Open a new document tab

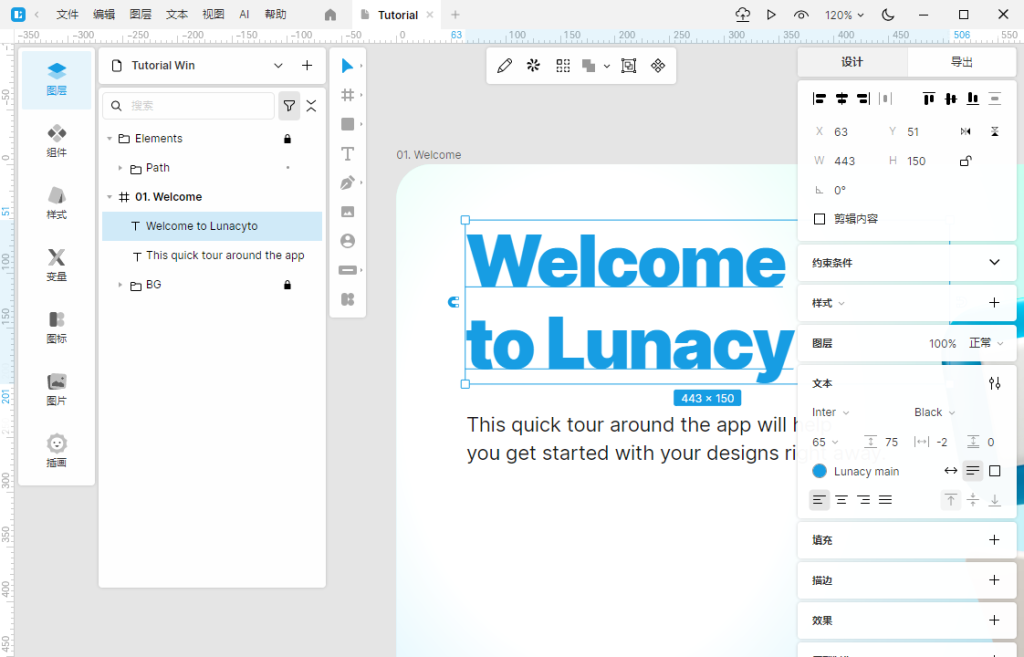coord(455,14)
